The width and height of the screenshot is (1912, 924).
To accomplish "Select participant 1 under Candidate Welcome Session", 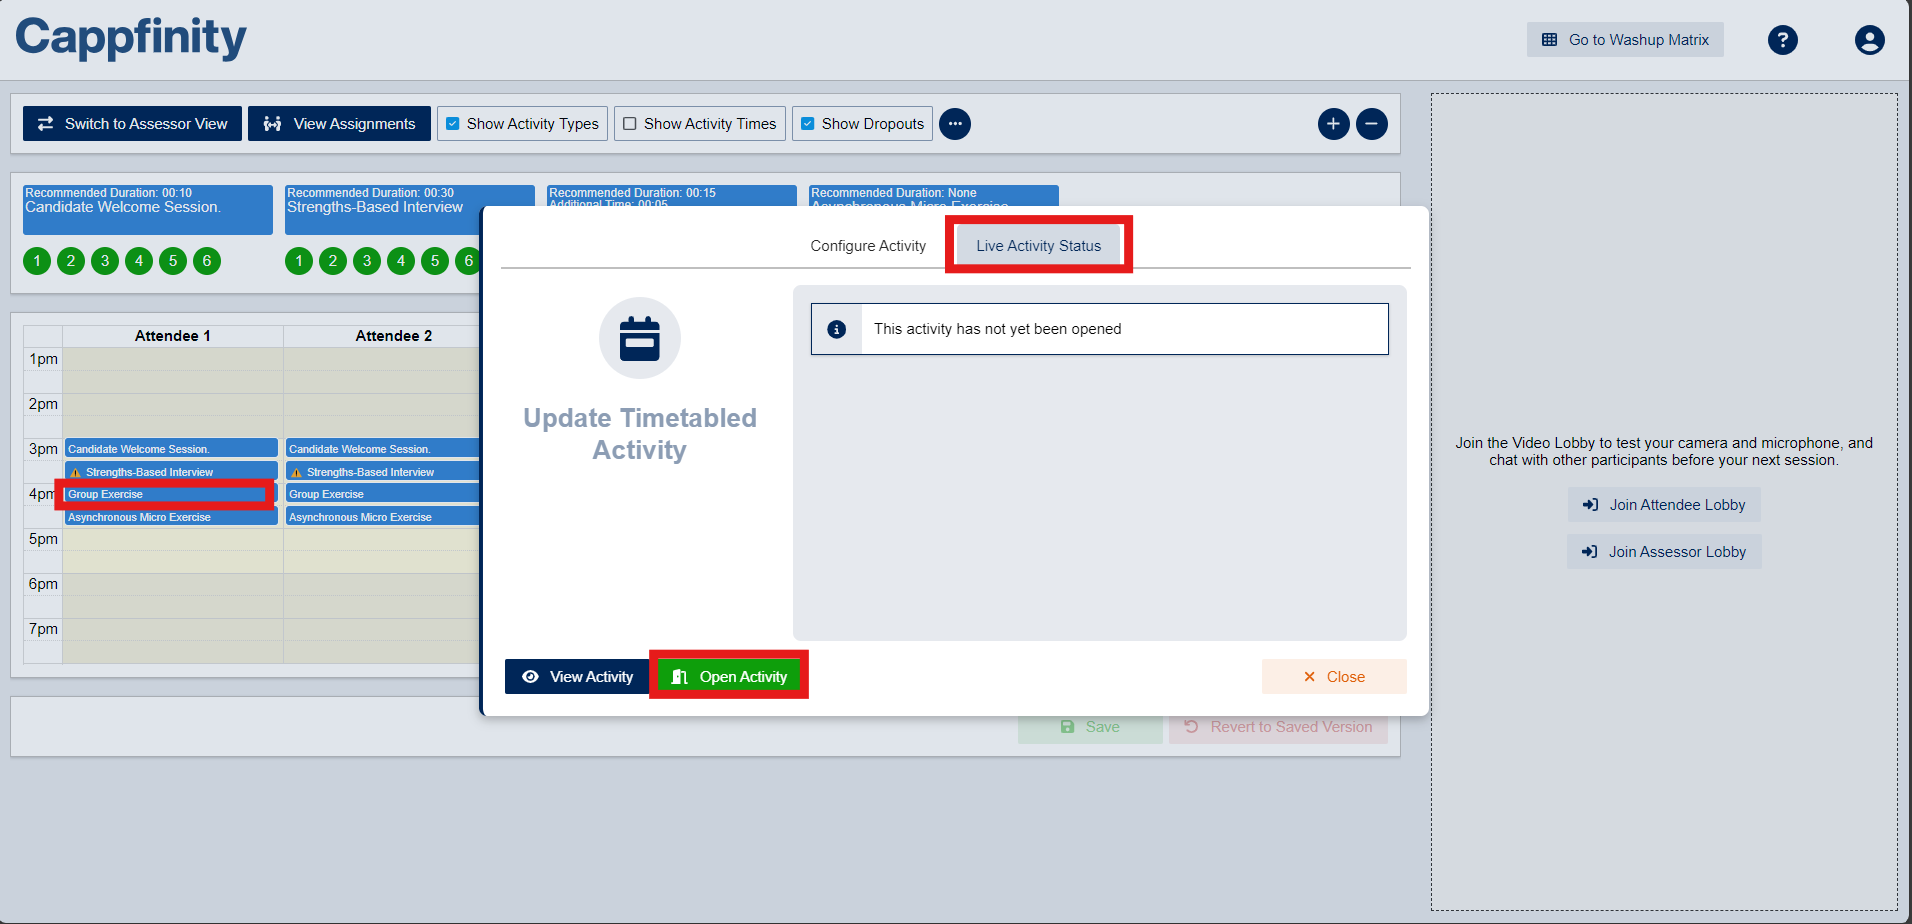I will click(37, 261).
